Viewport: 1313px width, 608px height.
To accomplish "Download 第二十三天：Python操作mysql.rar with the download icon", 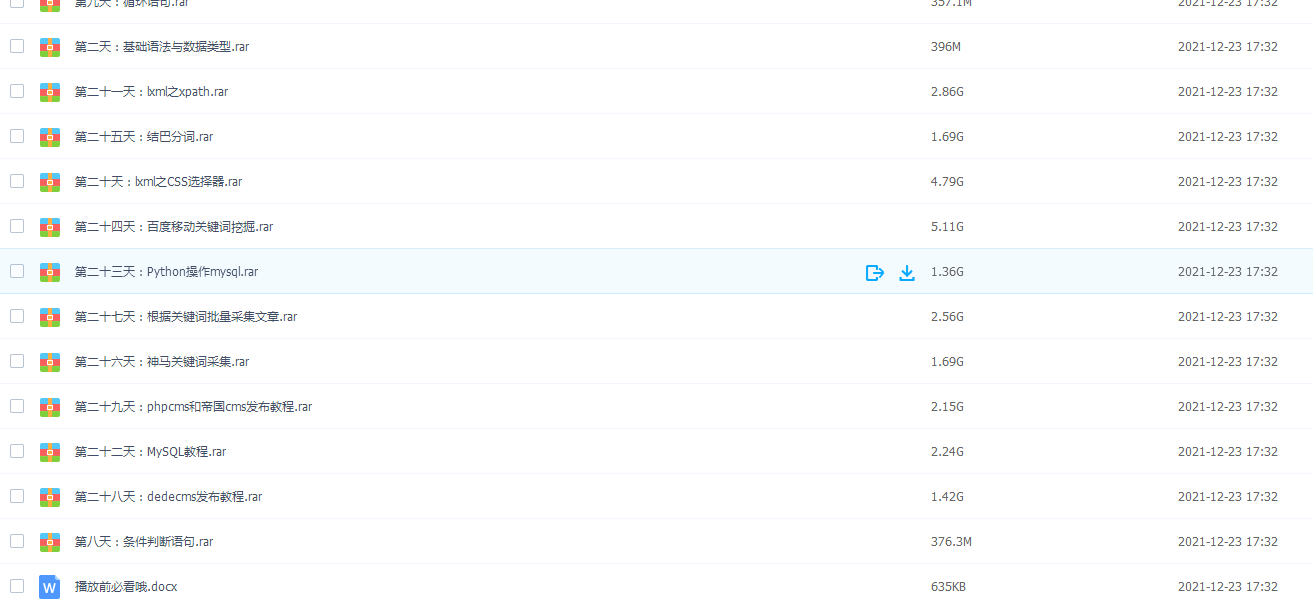I will (x=907, y=272).
